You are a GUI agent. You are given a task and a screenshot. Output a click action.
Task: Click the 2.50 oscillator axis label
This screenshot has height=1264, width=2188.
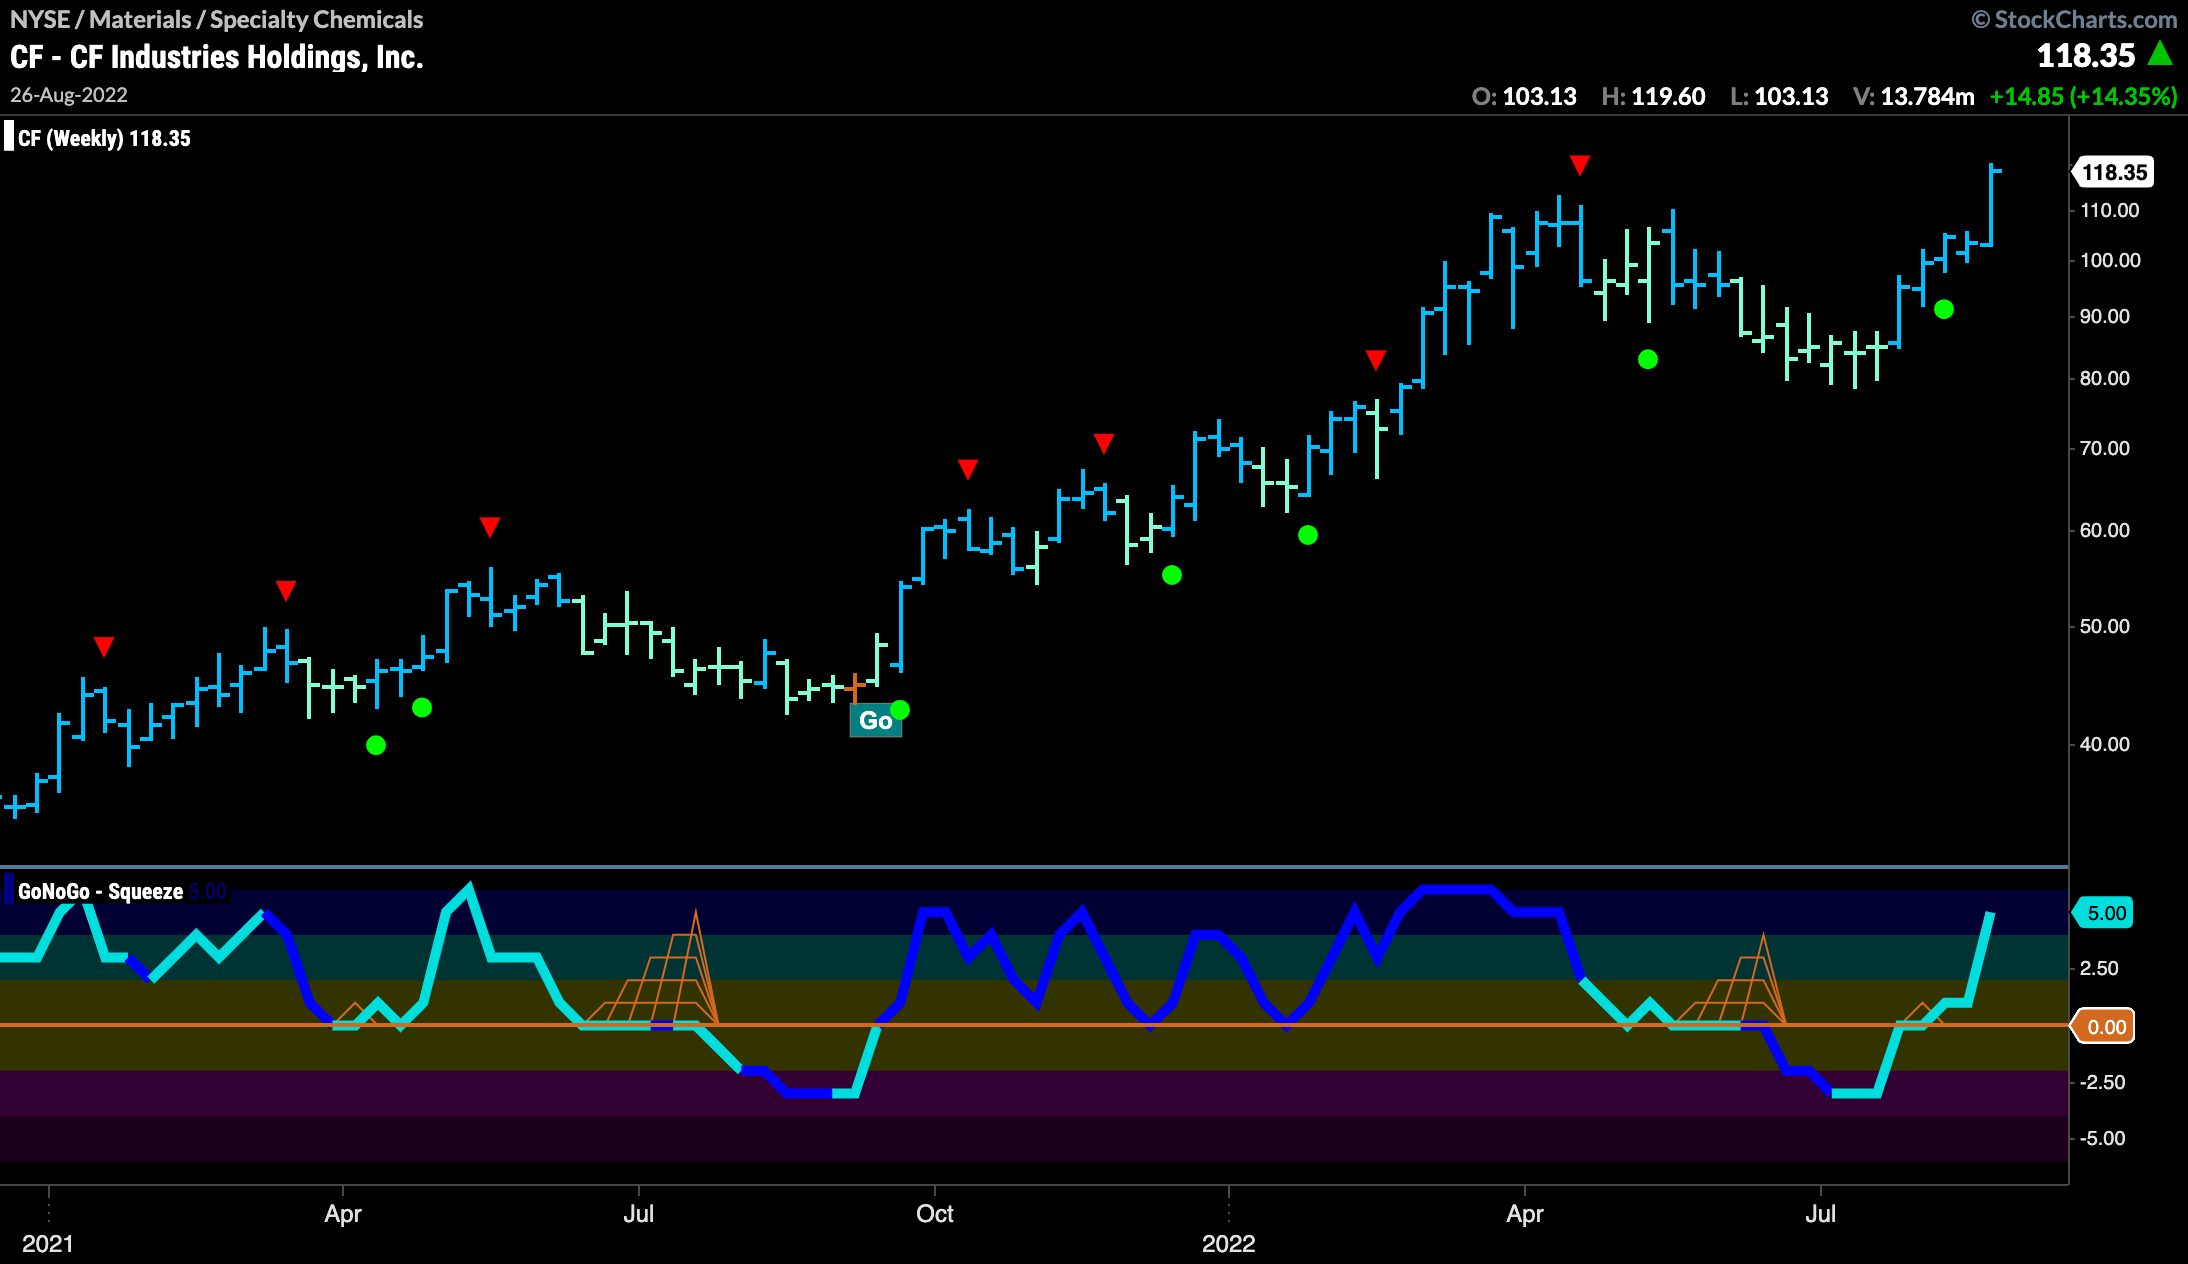(x=2099, y=969)
